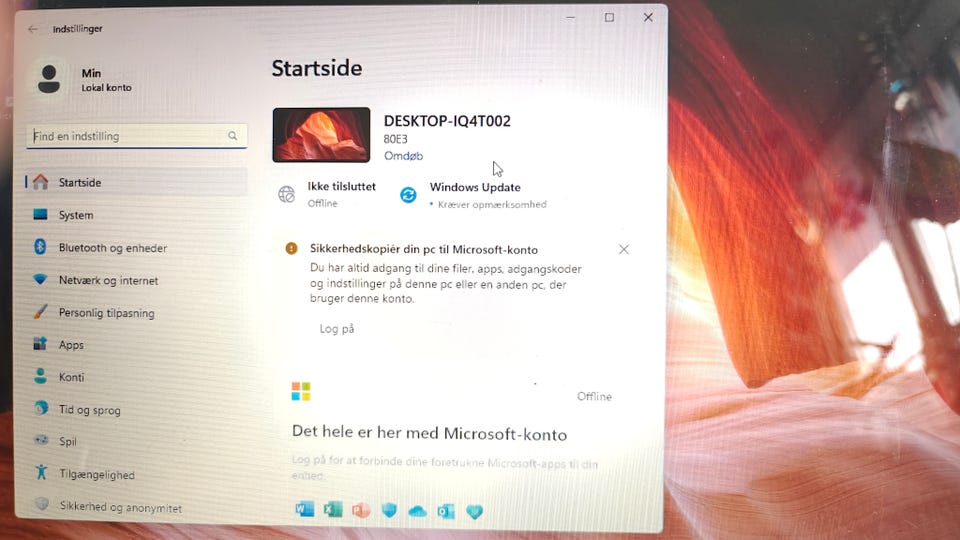Screen dimensions: 960x540
Task: Click the Bluetooth icon in the sidebar
Action: [x=40, y=247]
